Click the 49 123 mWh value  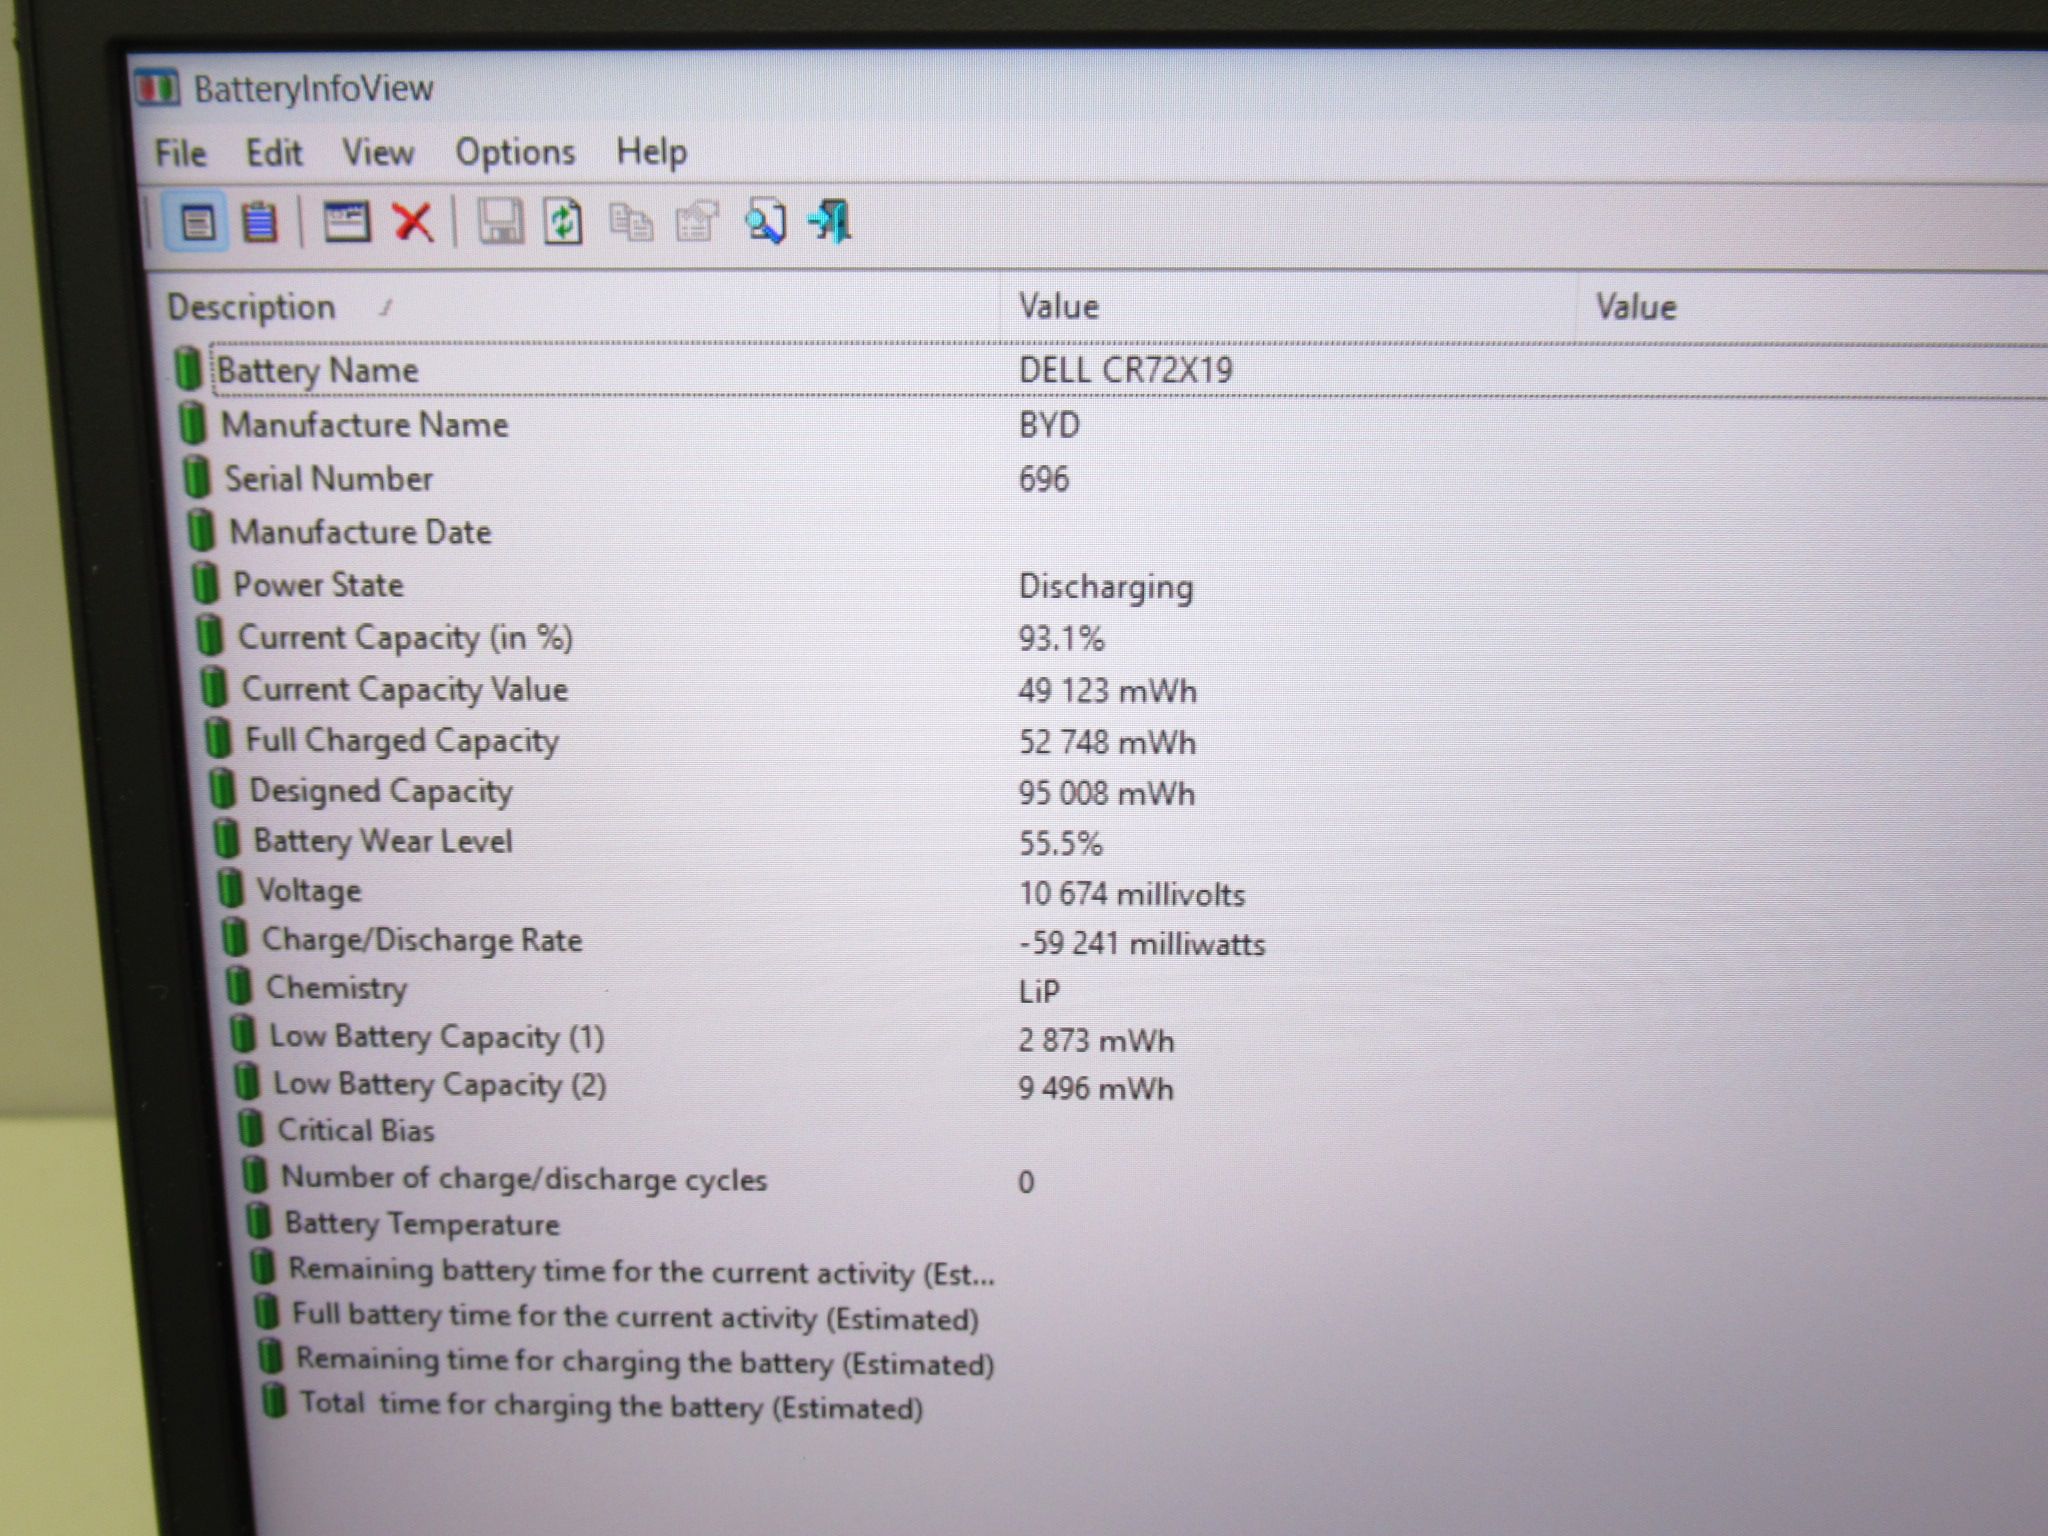(1107, 690)
